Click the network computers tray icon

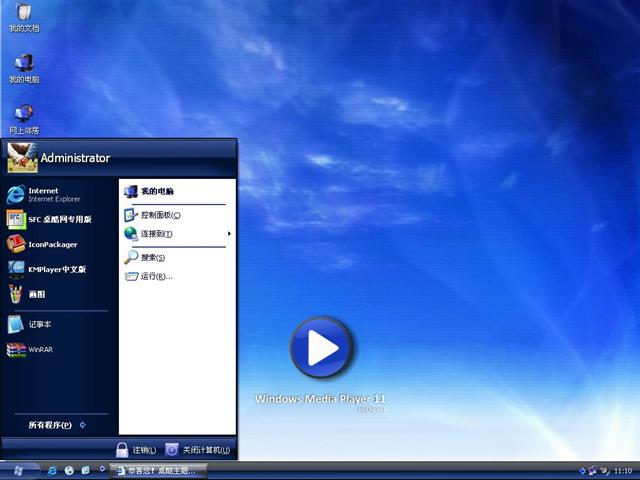[x=593, y=471]
